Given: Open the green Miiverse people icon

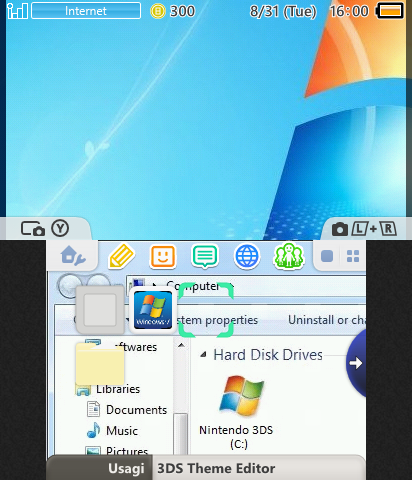Looking at the screenshot, I should (x=289, y=256).
